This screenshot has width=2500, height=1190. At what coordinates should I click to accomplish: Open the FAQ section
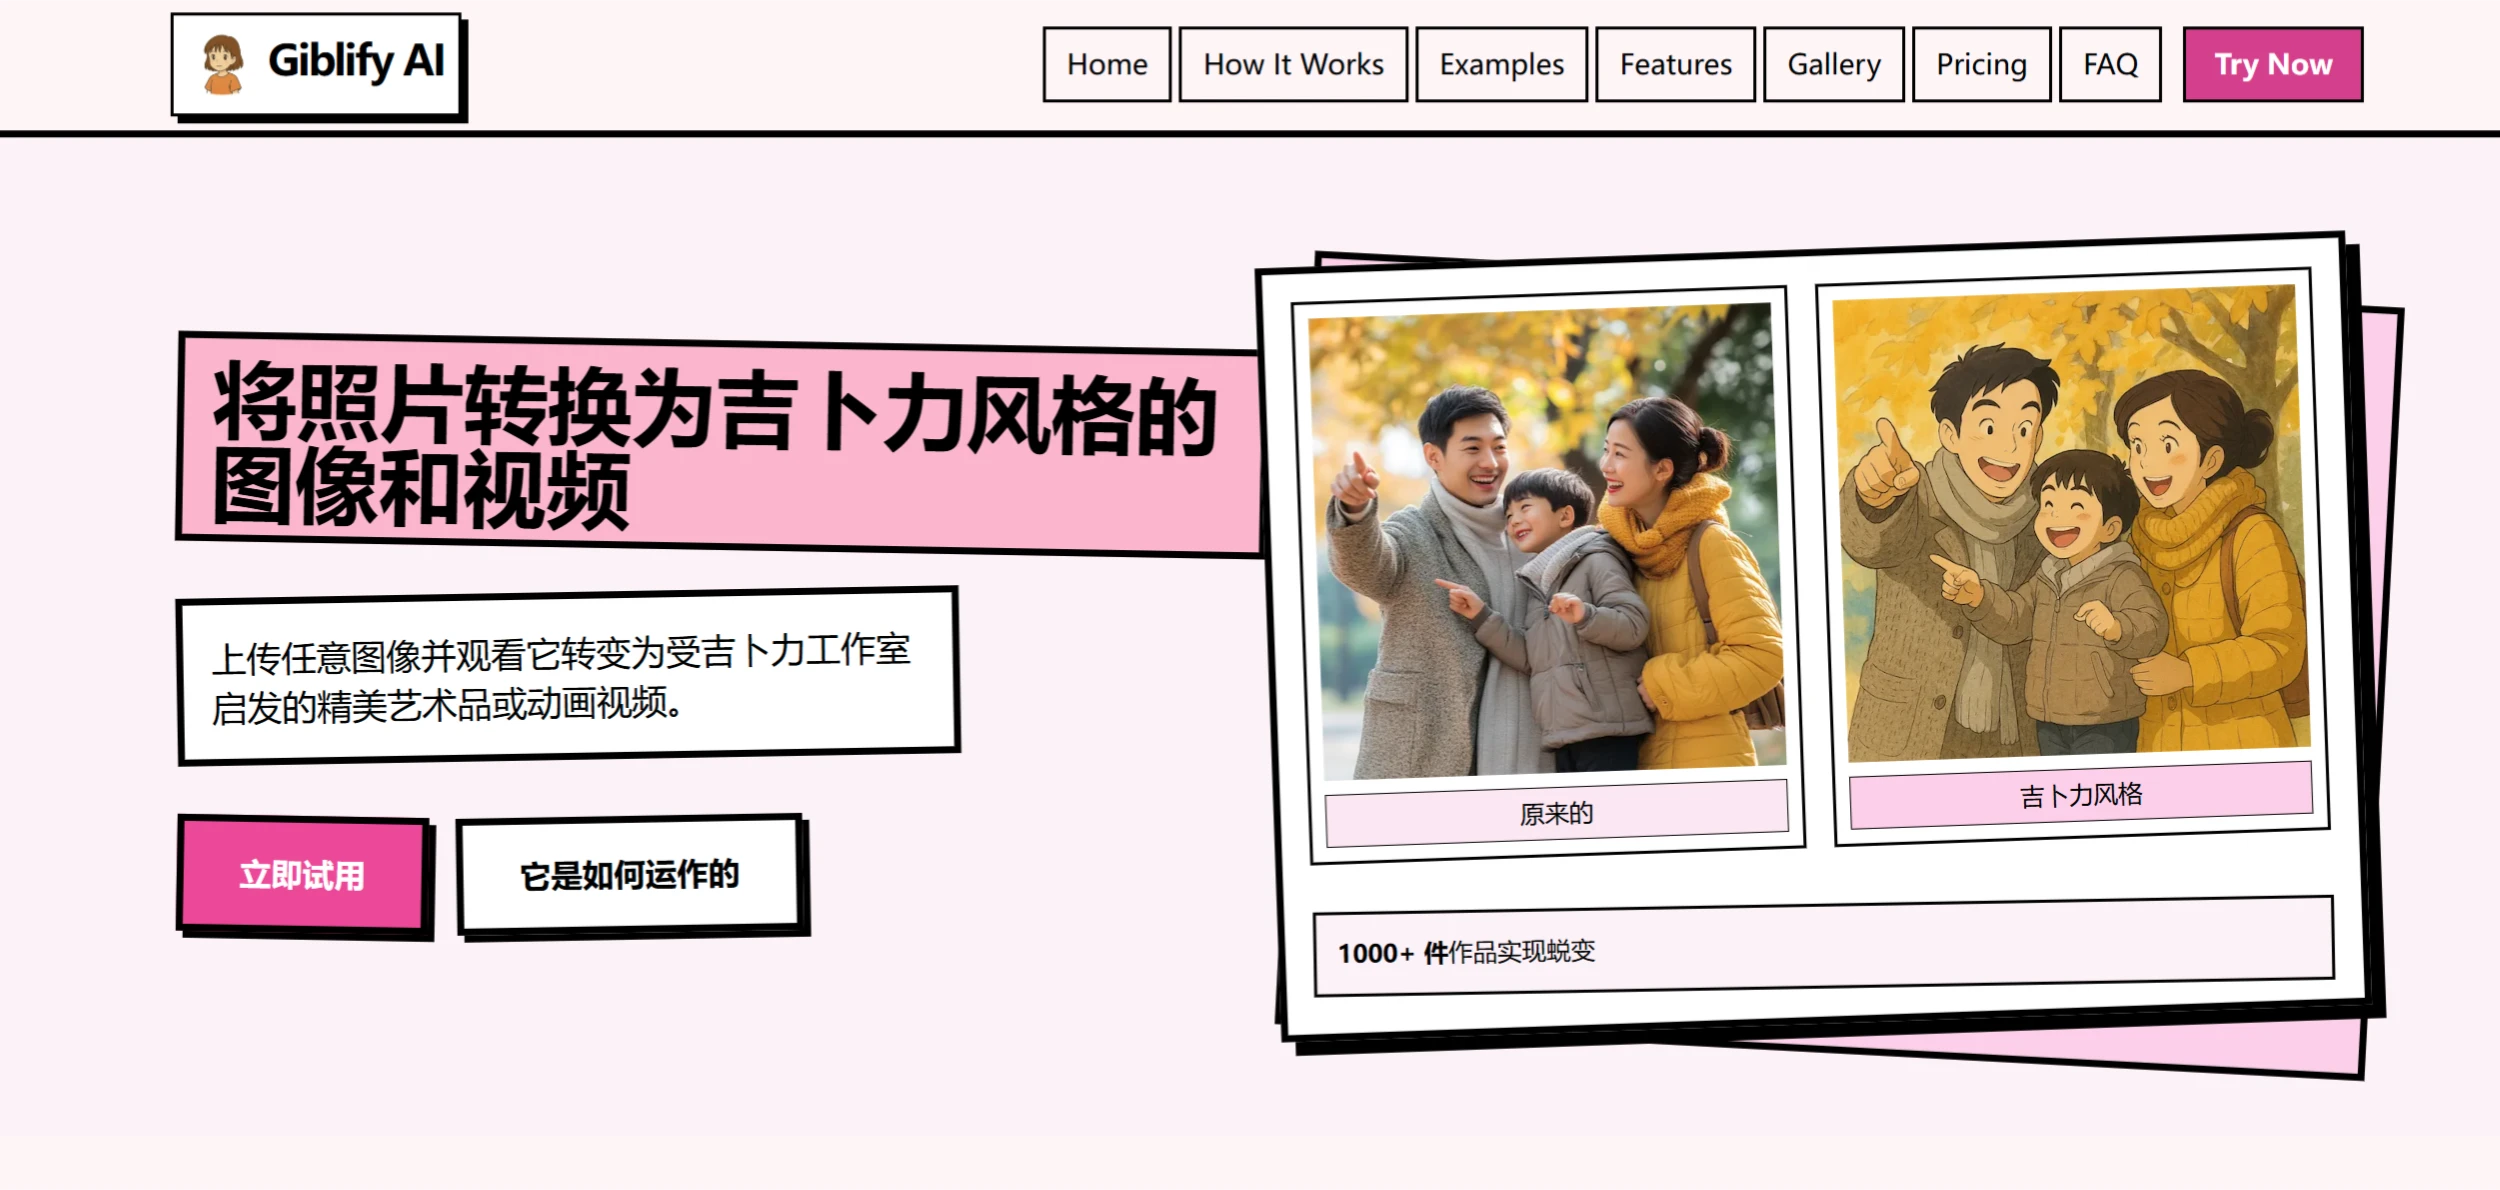point(2109,64)
